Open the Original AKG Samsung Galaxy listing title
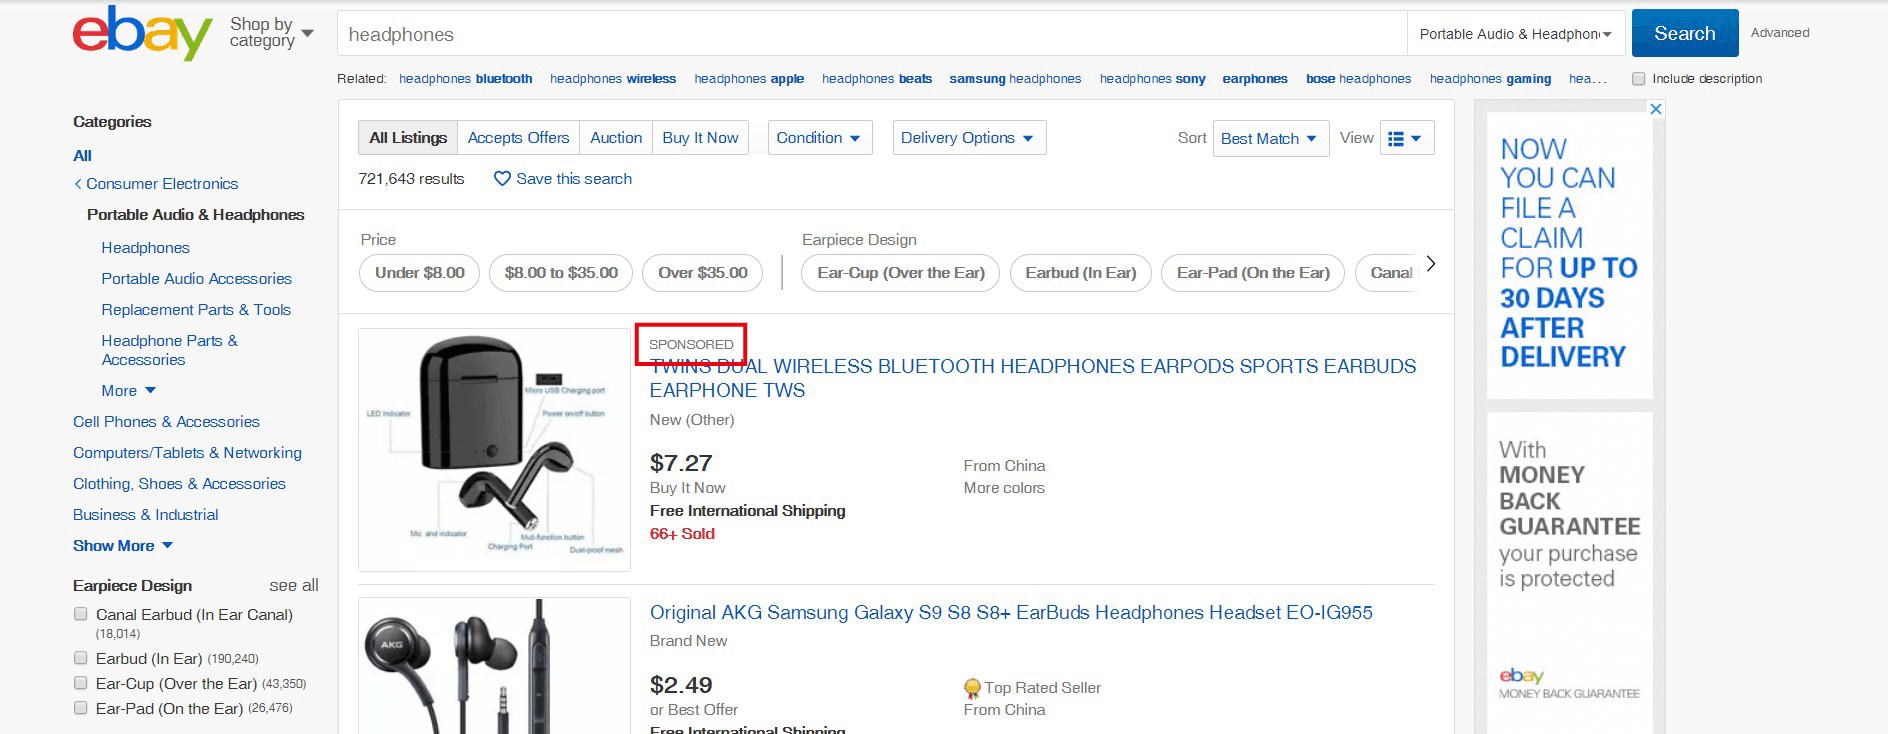The image size is (1888, 734). [1011, 612]
